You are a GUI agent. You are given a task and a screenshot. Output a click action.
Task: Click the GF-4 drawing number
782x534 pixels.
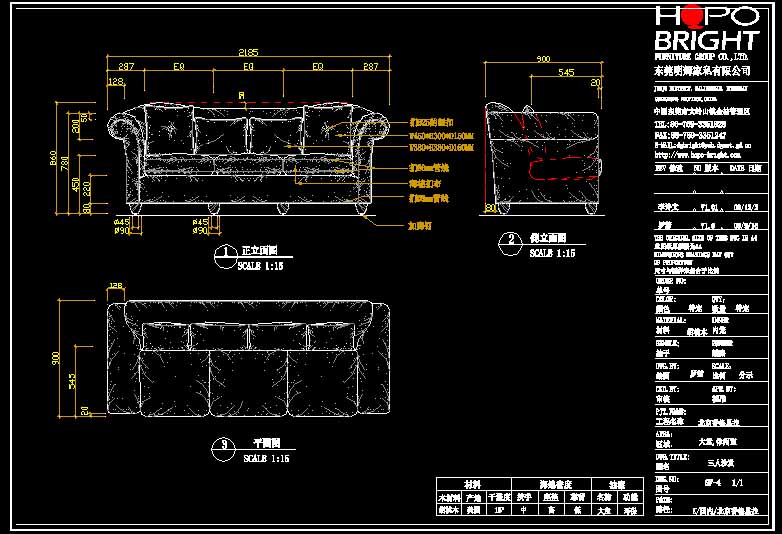point(712,483)
